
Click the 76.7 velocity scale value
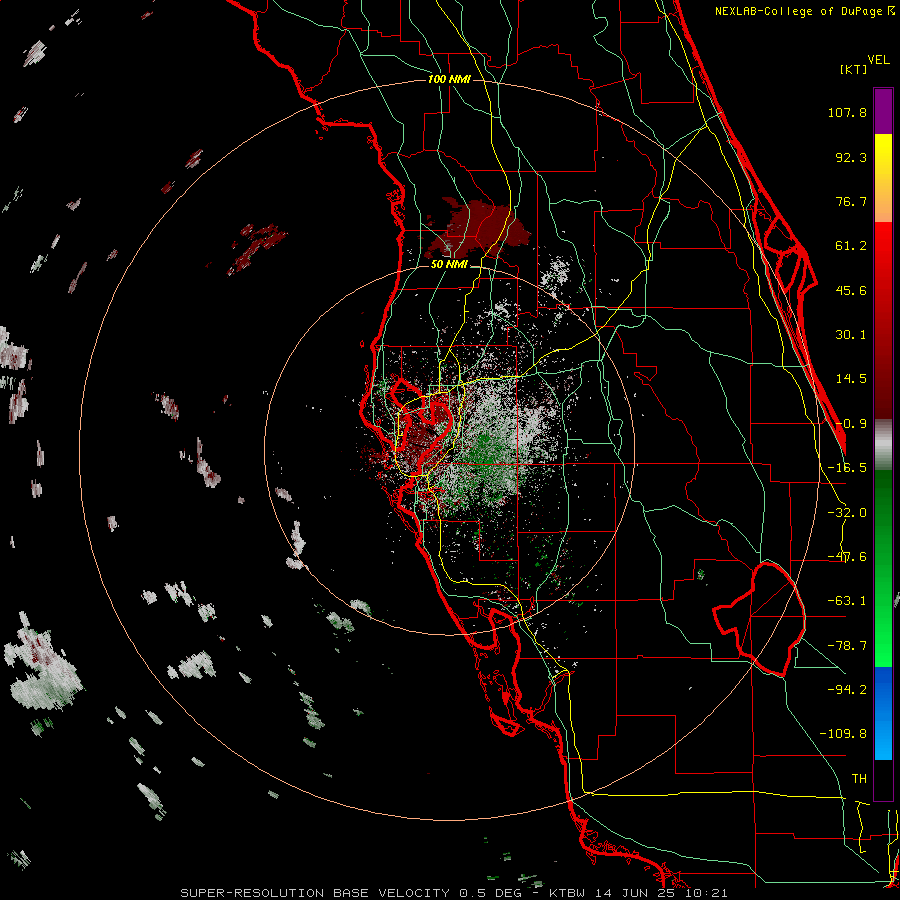coord(851,201)
